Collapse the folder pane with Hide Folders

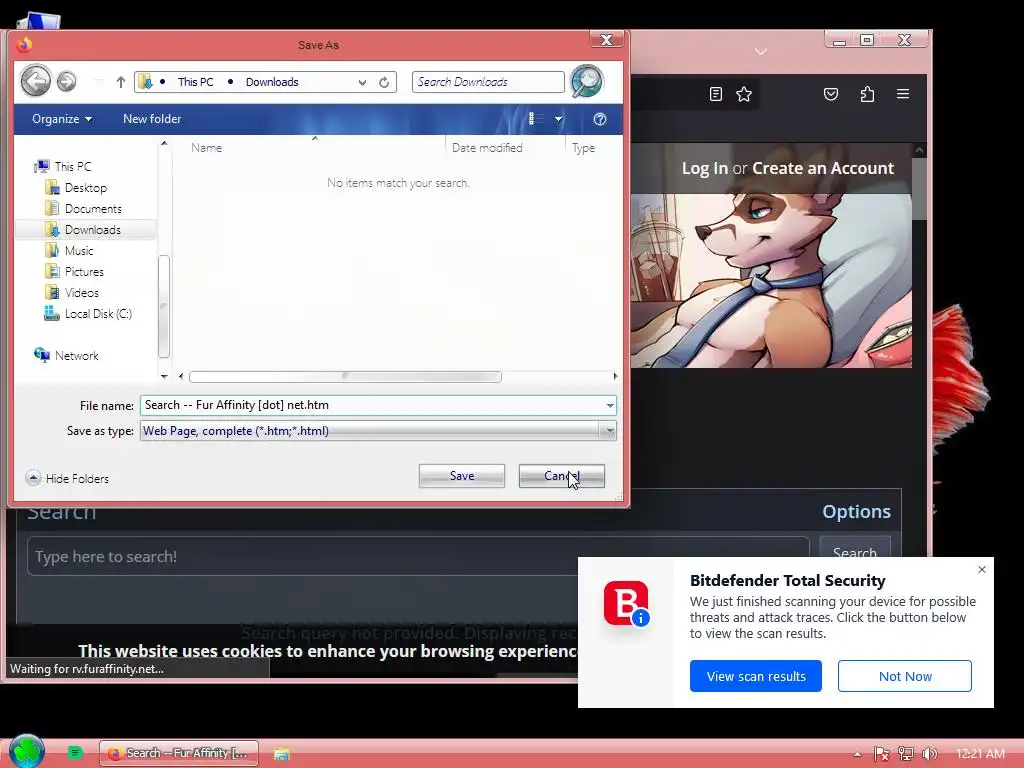[67, 479]
